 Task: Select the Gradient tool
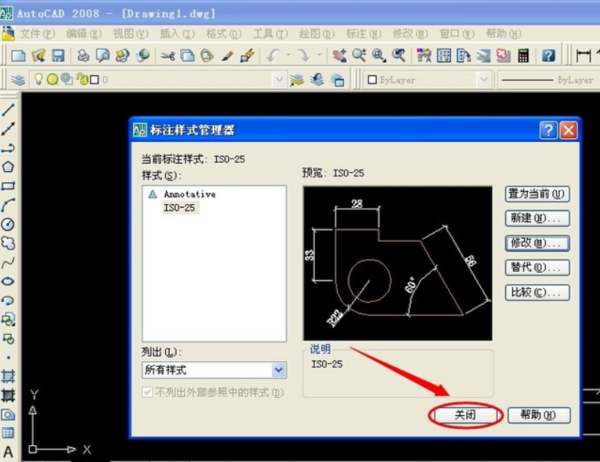click(x=8, y=395)
